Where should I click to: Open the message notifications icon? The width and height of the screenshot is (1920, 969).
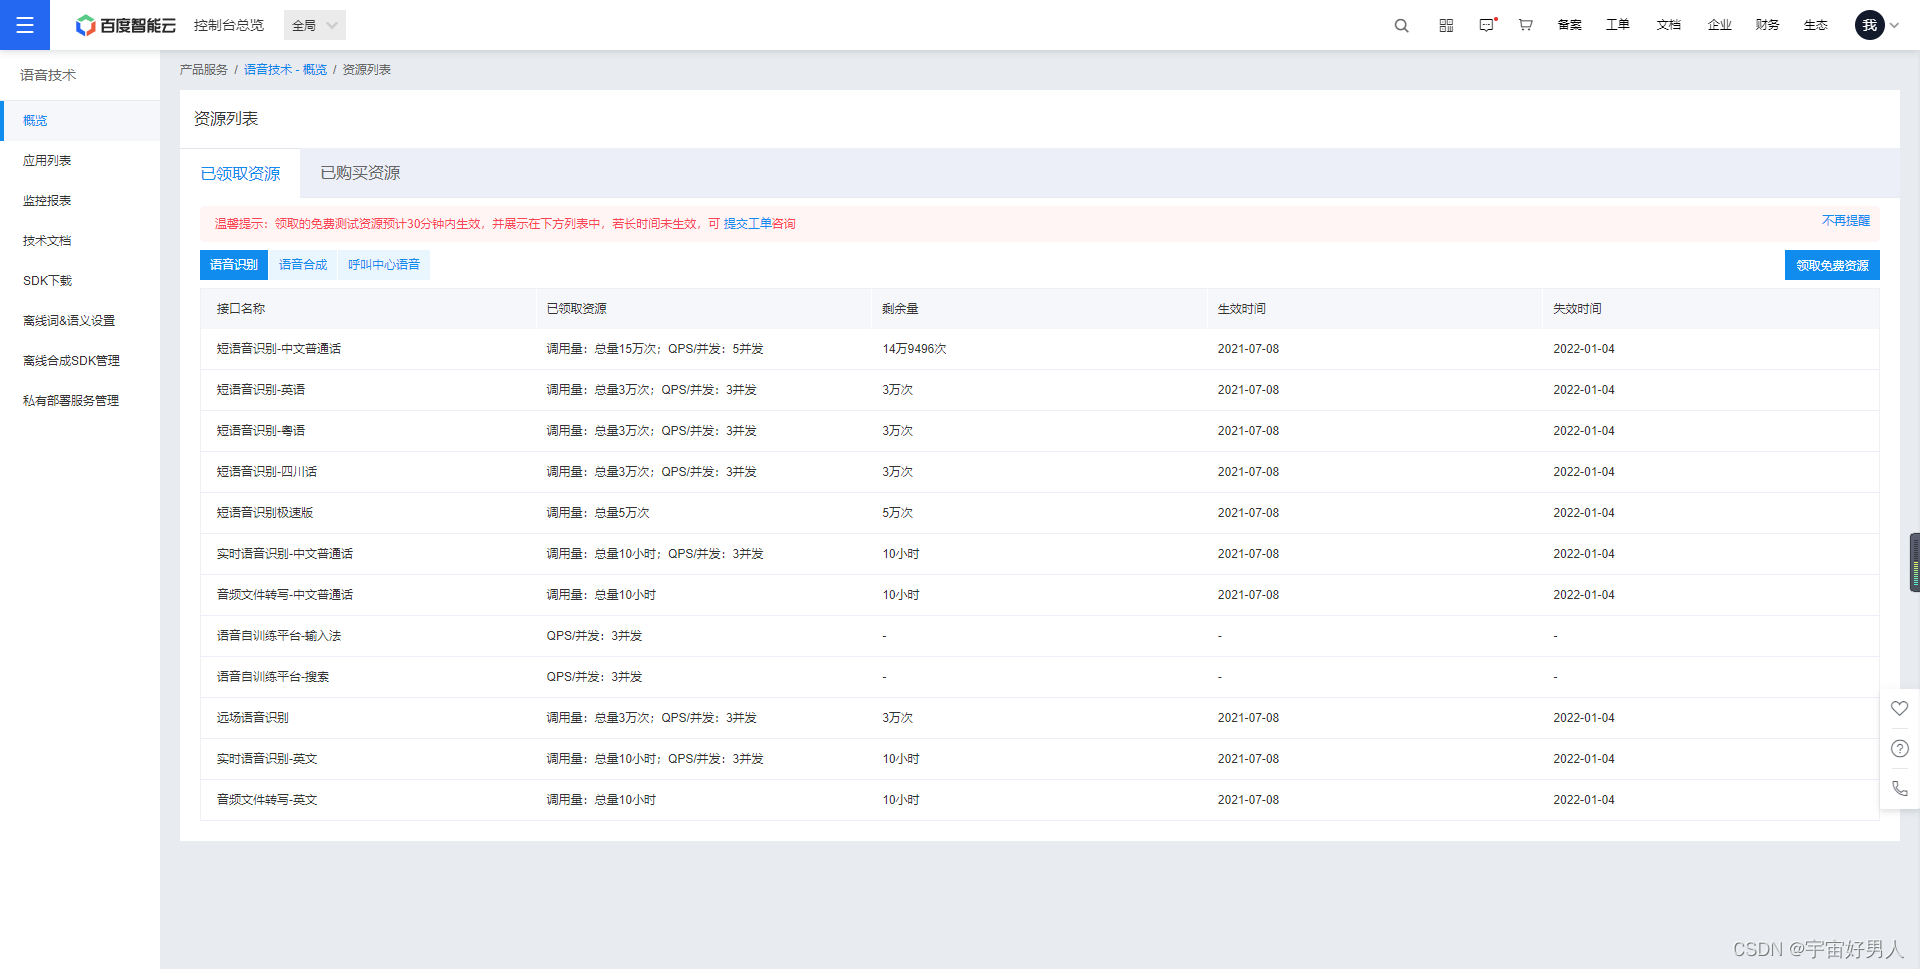(x=1487, y=25)
